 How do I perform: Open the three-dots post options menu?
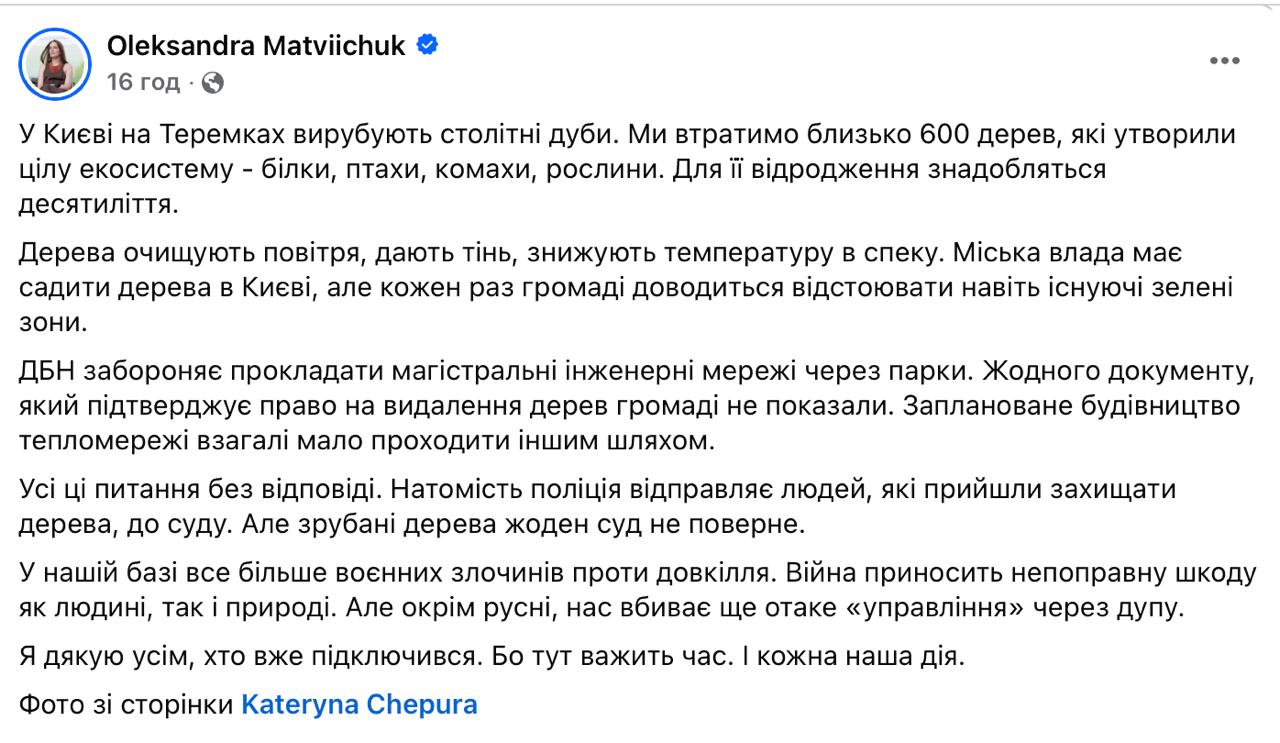click(x=1225, y=61)
